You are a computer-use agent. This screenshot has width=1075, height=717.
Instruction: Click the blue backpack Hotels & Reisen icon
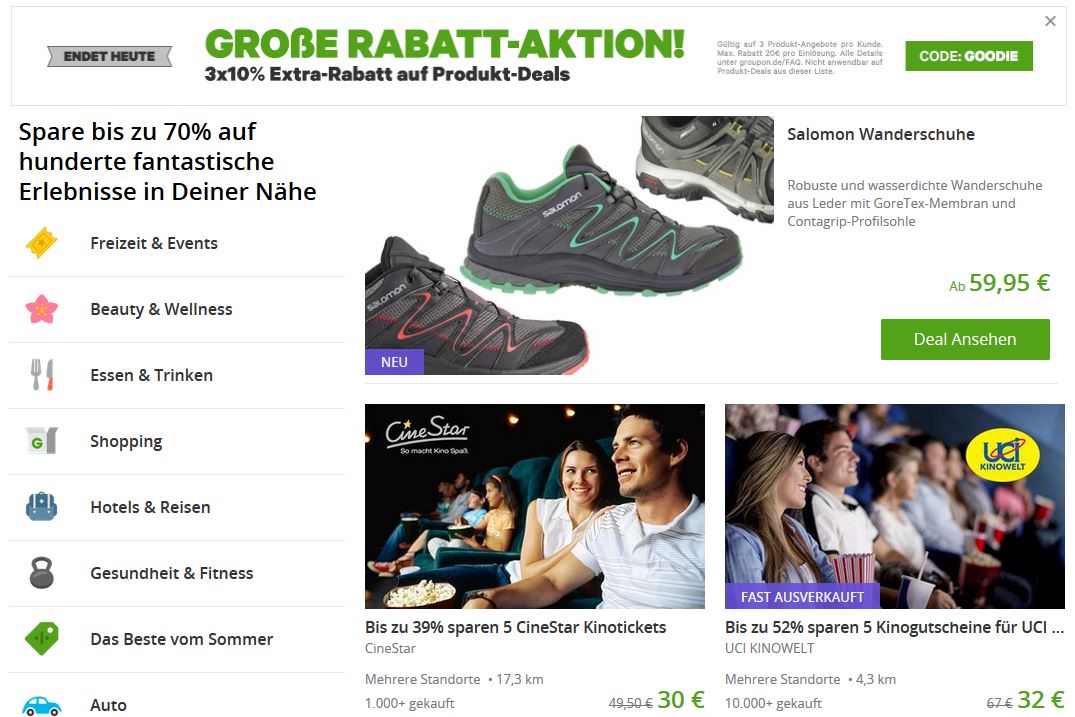[41, 507]
